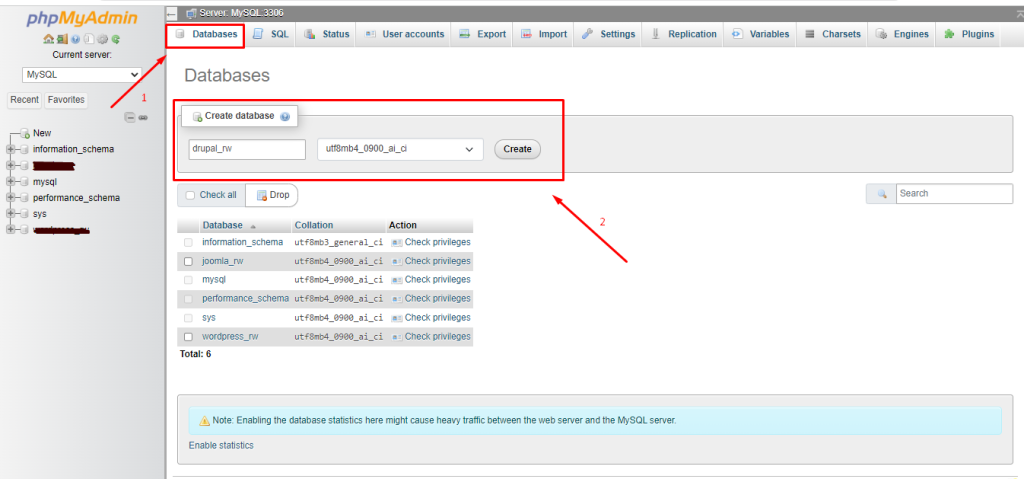Click privileges icon in mysql table row

(x=396, y=280)
